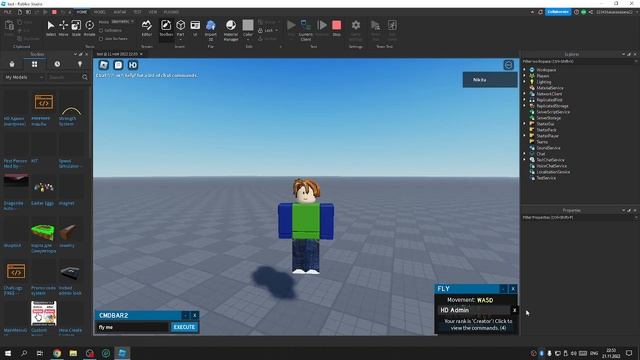
Task: Open the PLUGINS ribbon tab
Action: (x=171, y=12)
